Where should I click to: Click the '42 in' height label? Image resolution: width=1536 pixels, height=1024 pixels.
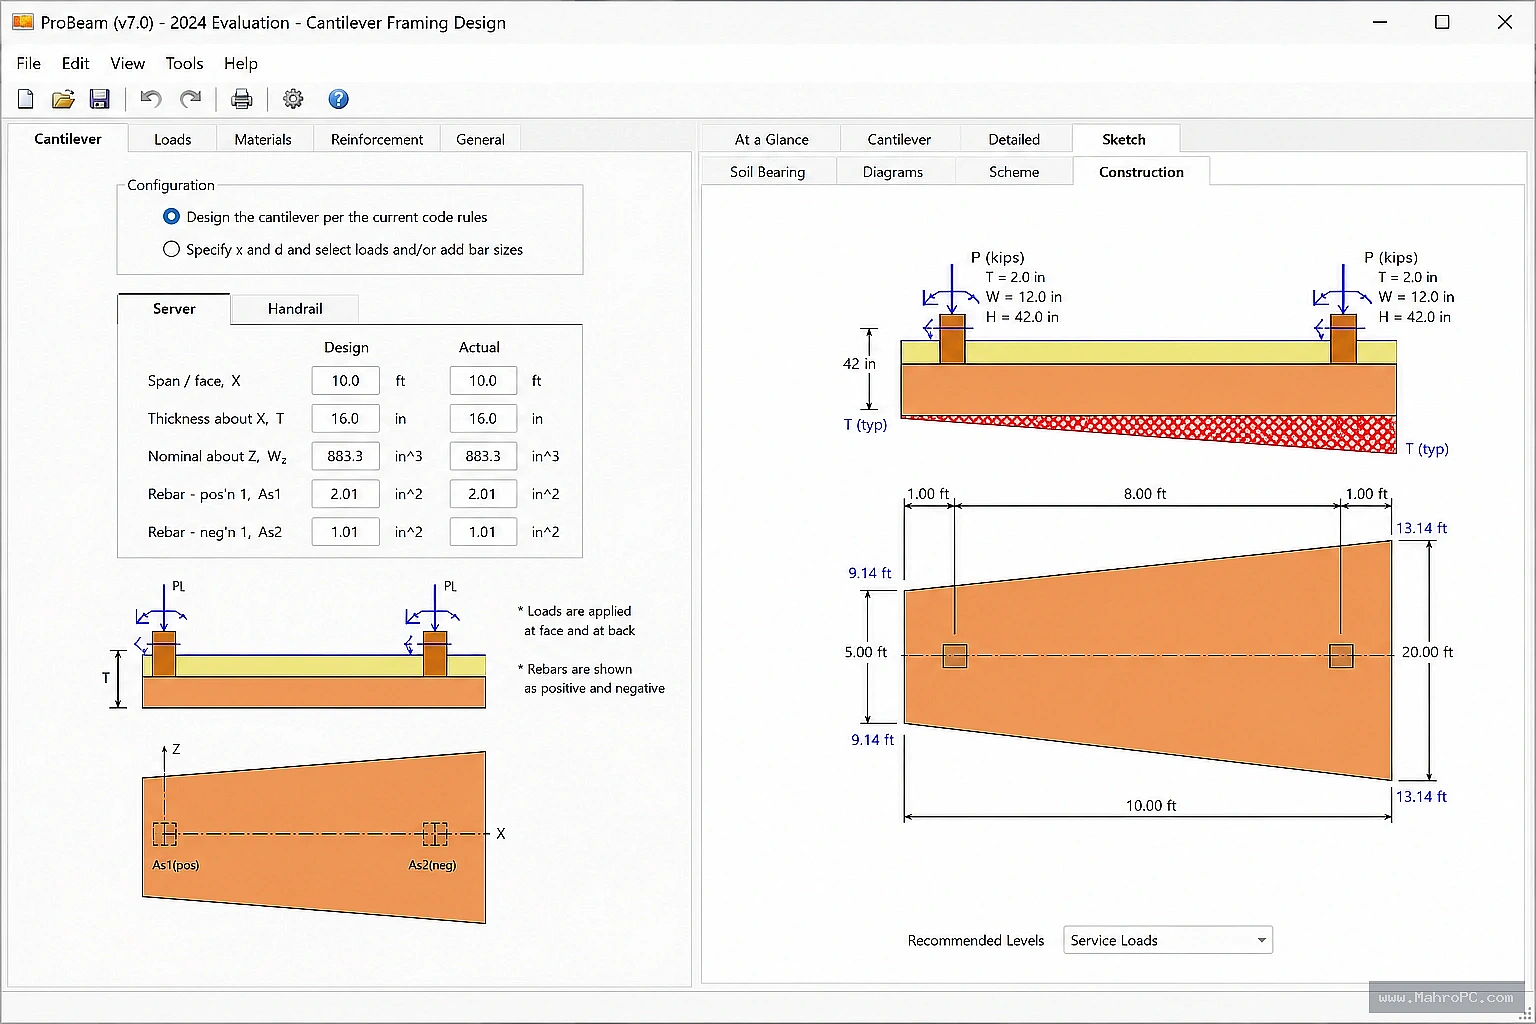point(859,364)
